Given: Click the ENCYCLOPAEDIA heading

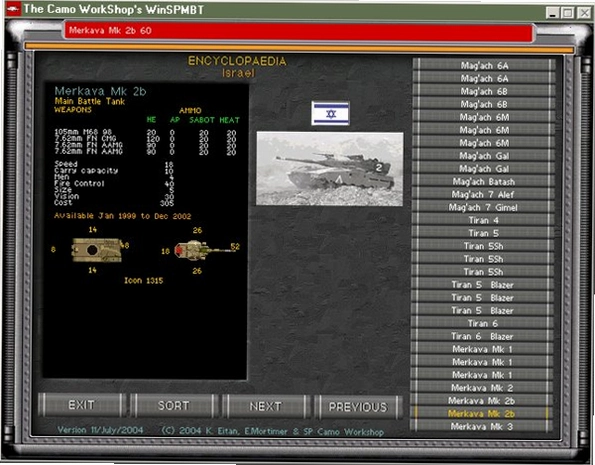Looking at the screenshot, I should (x=238, y=61).
